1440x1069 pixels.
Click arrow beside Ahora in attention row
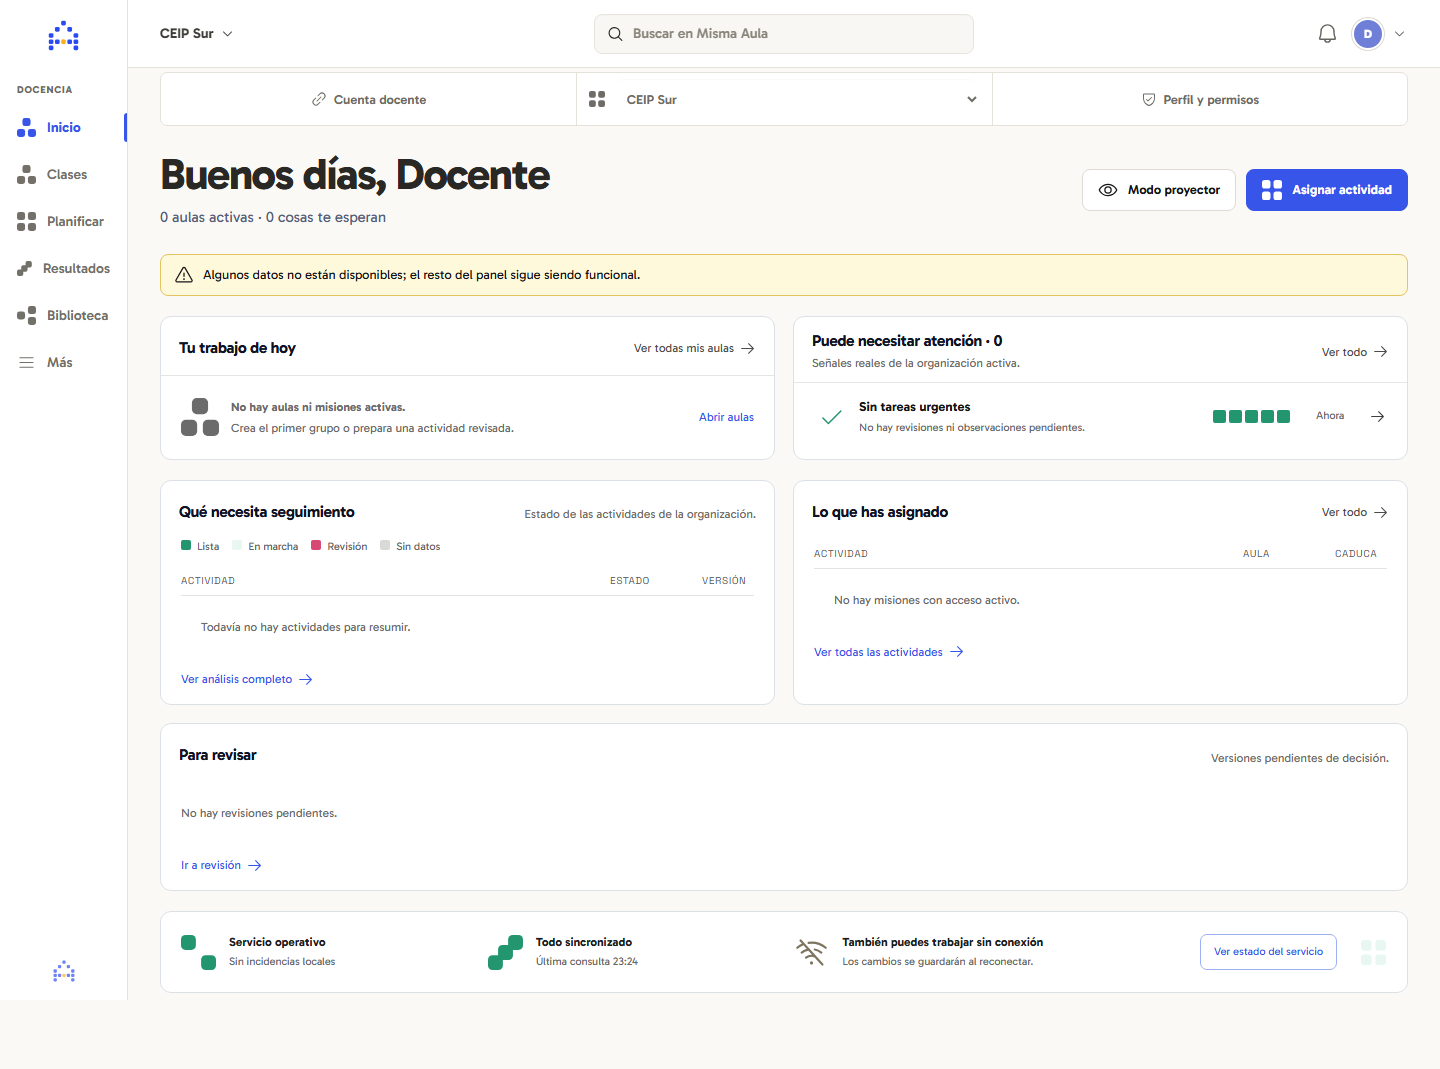1378,416
